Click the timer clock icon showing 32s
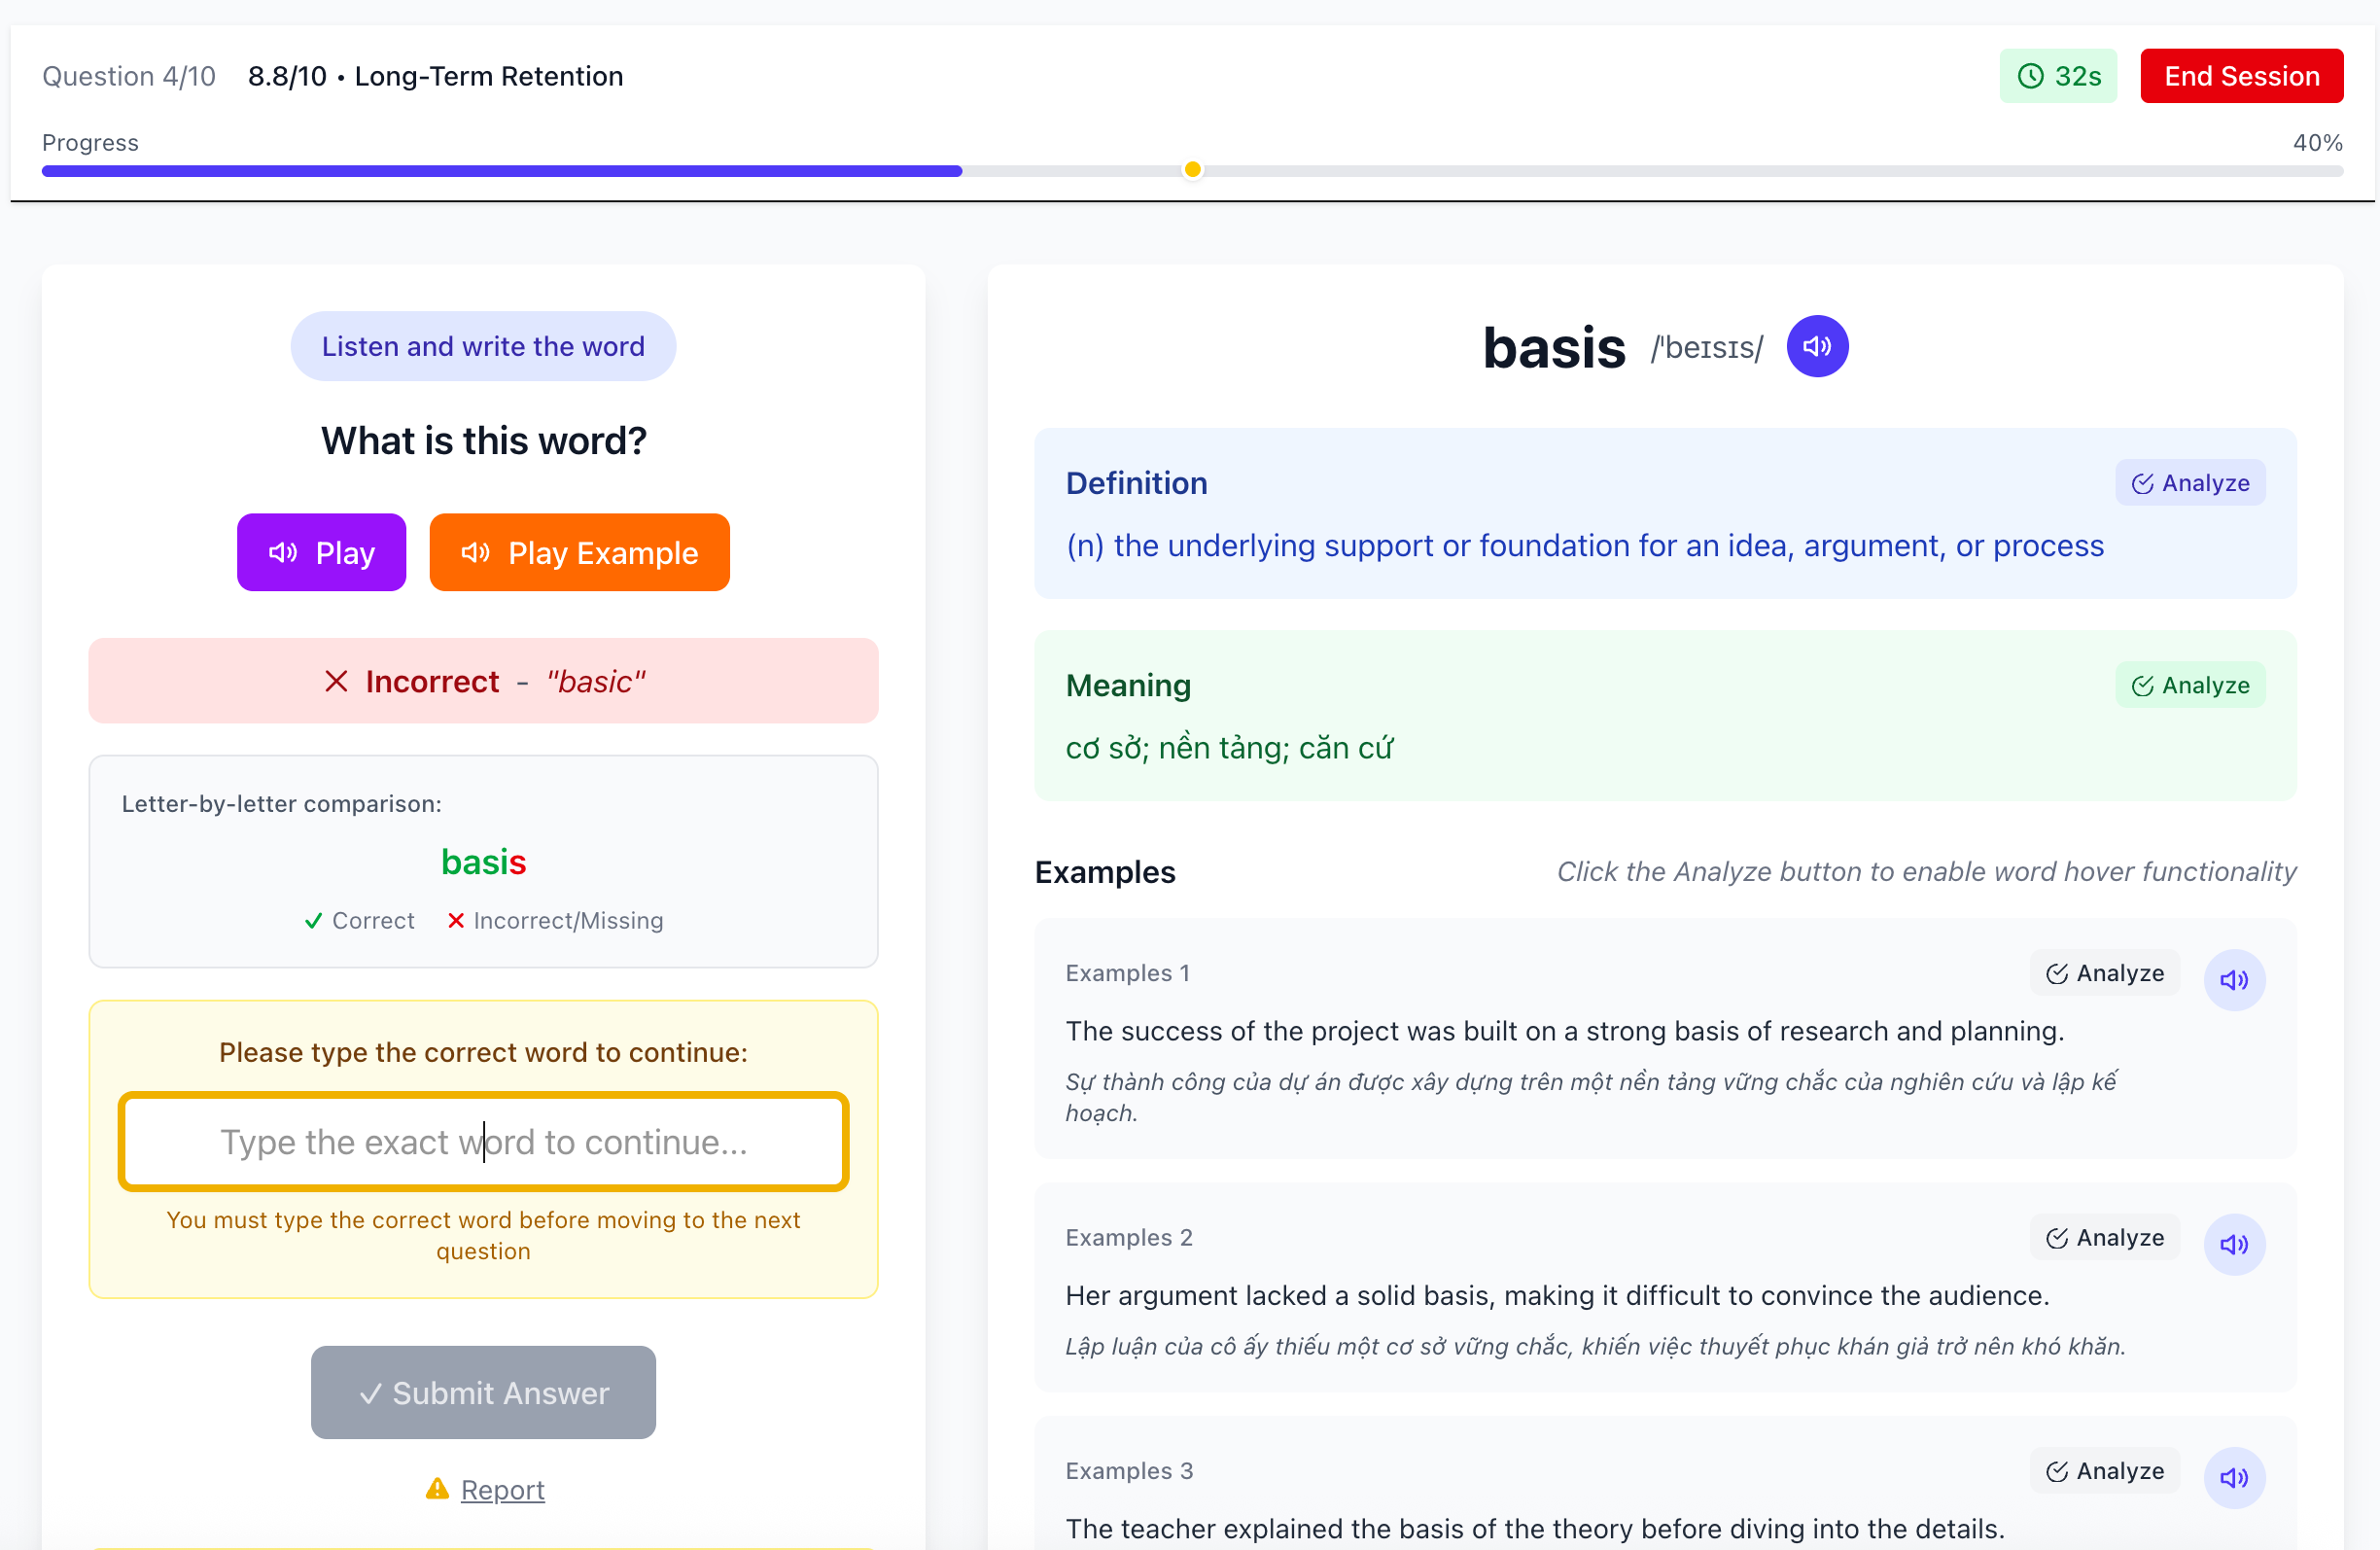The image size is (2380, 1550). tap(2030, 76)
